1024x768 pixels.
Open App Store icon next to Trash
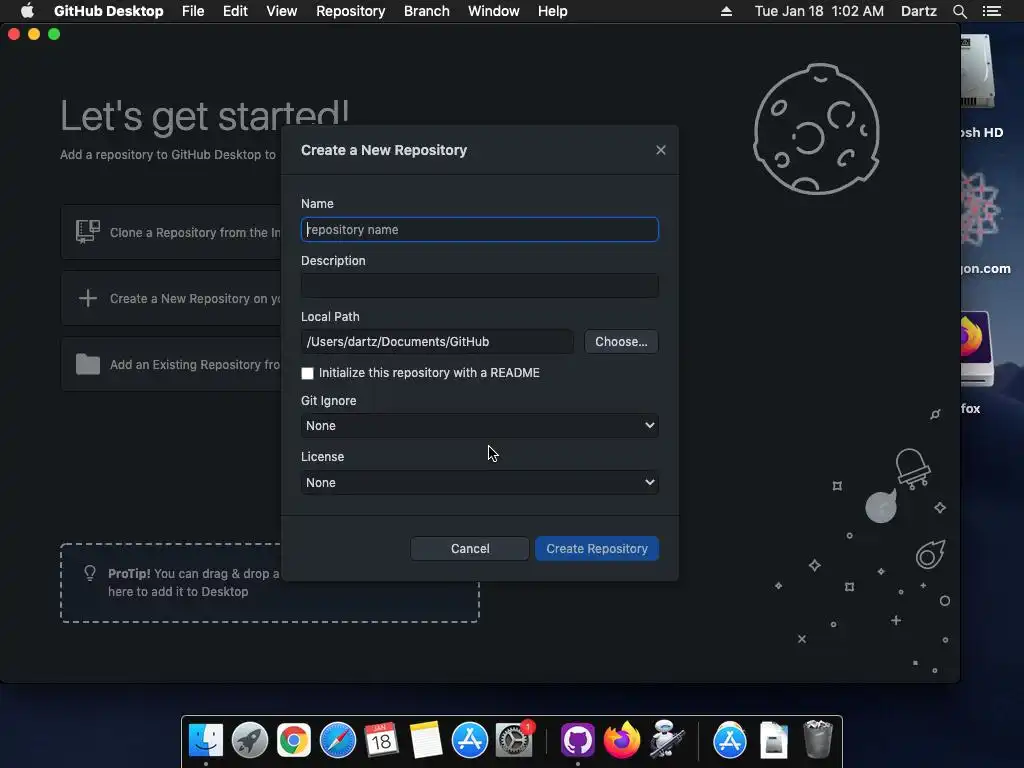tap(729, 740)
